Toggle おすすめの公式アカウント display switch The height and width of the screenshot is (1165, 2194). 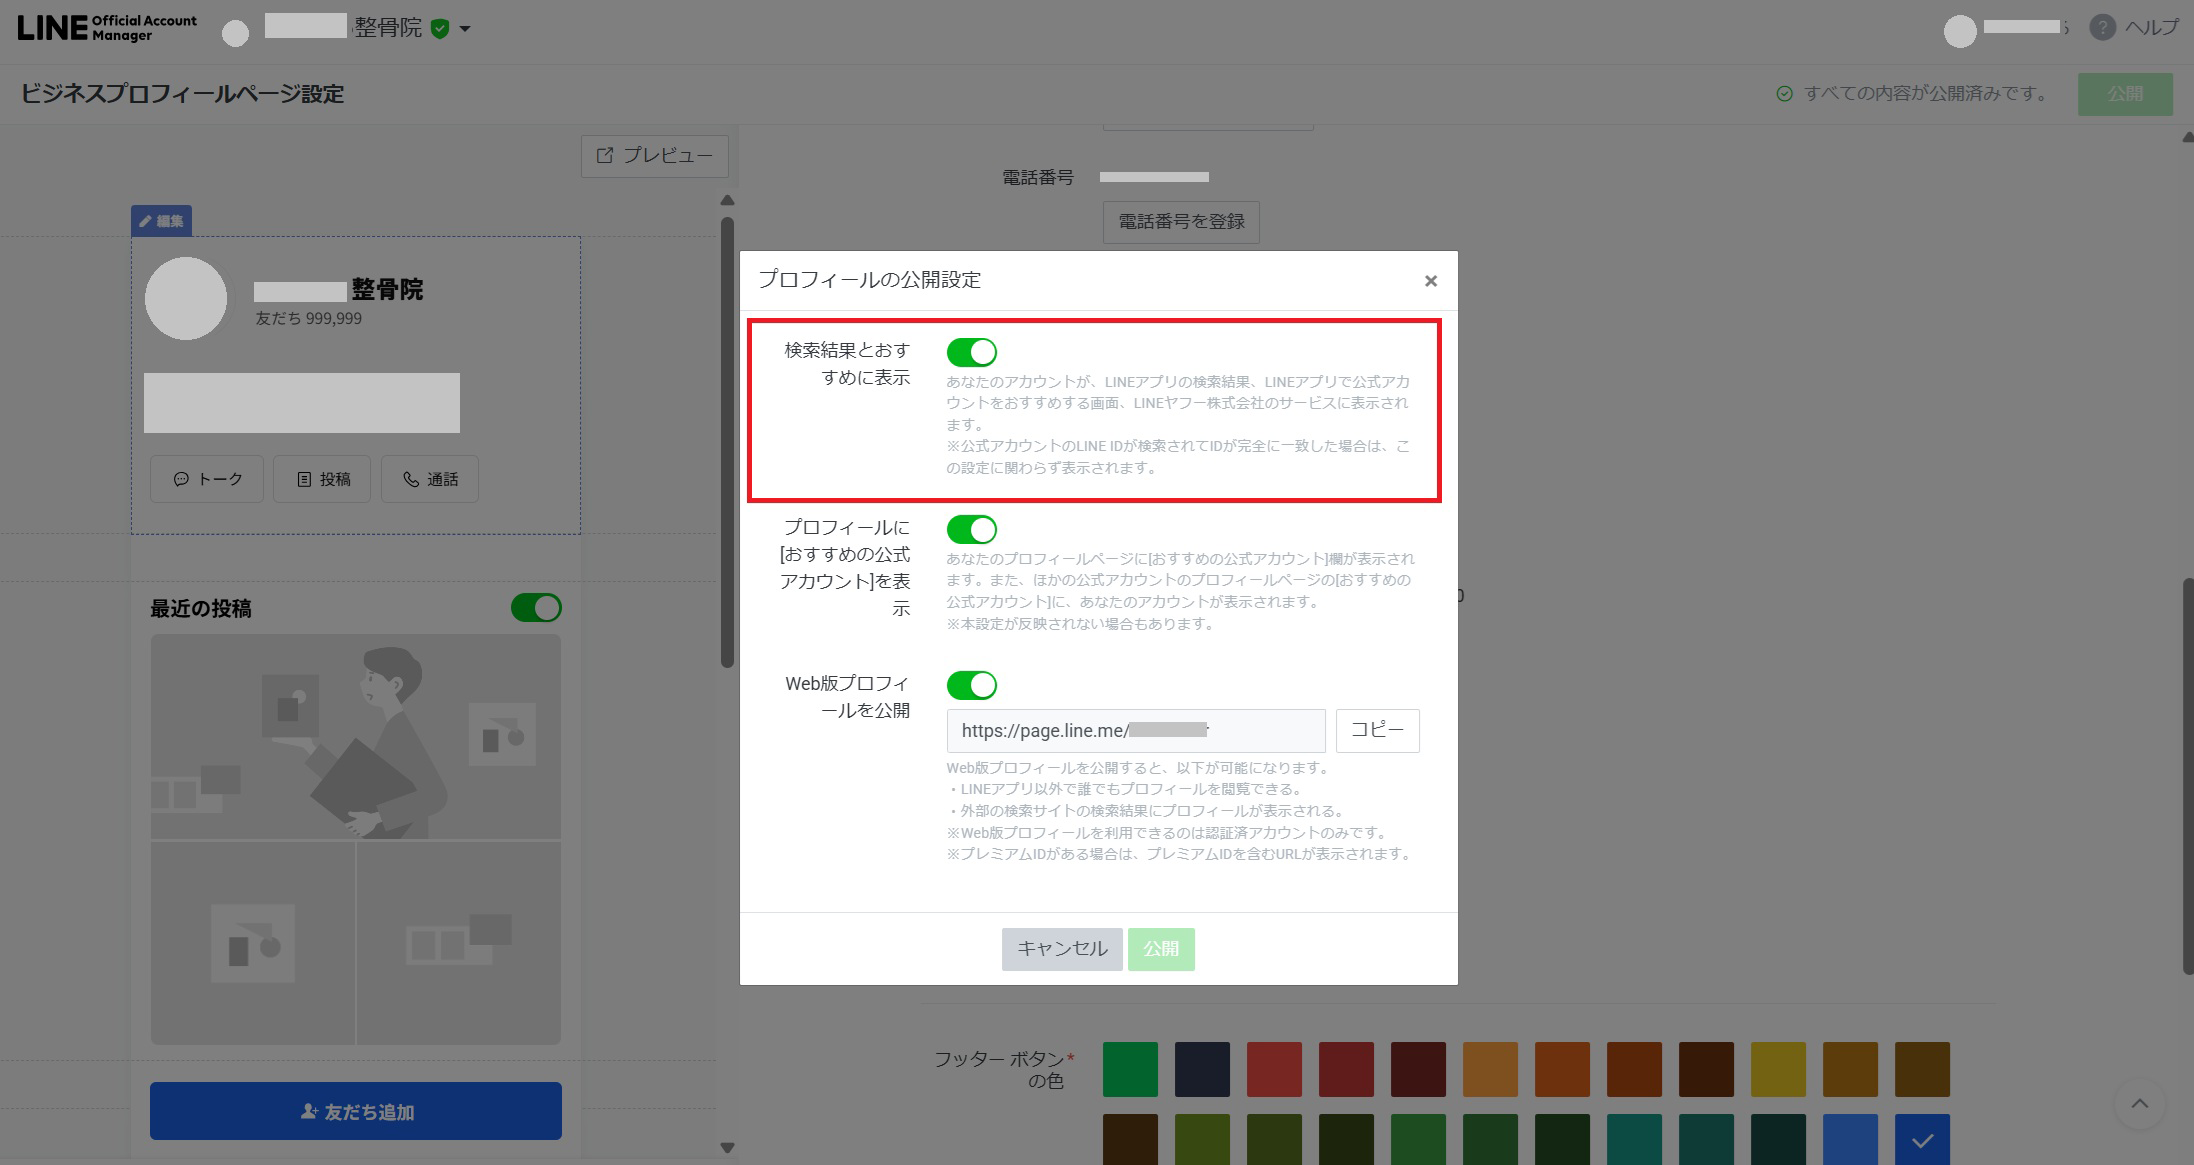click(x=972, y=529)
